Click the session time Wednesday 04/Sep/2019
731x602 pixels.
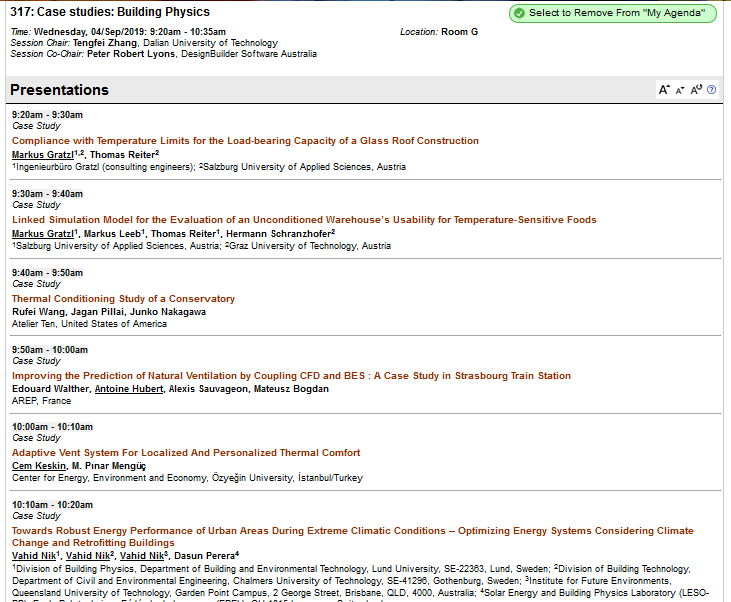(129, 32)
